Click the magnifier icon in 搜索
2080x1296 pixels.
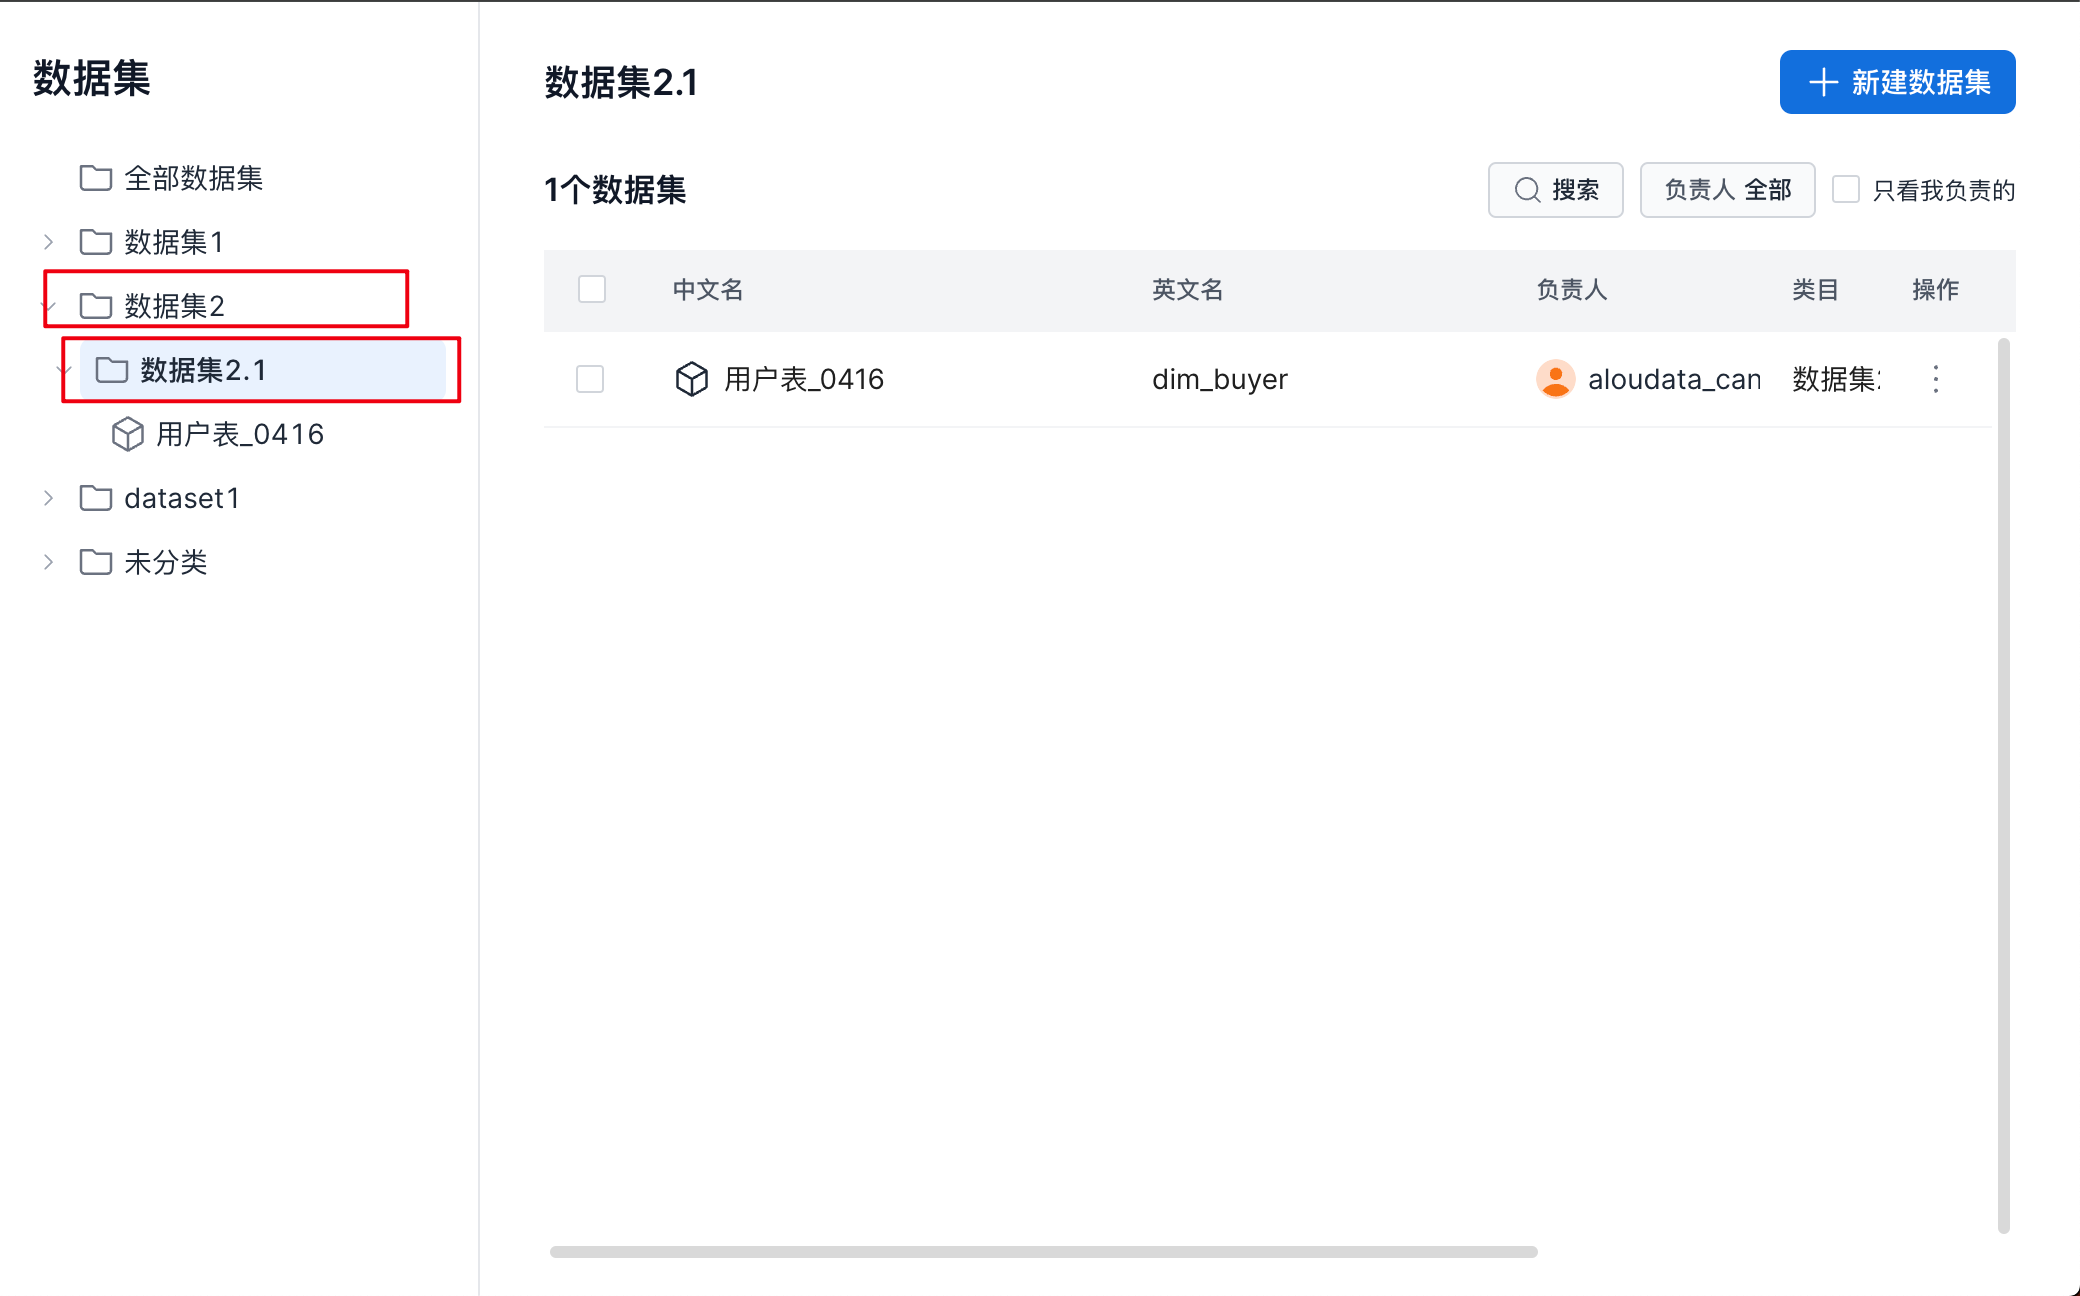[x=1526, y=190]
